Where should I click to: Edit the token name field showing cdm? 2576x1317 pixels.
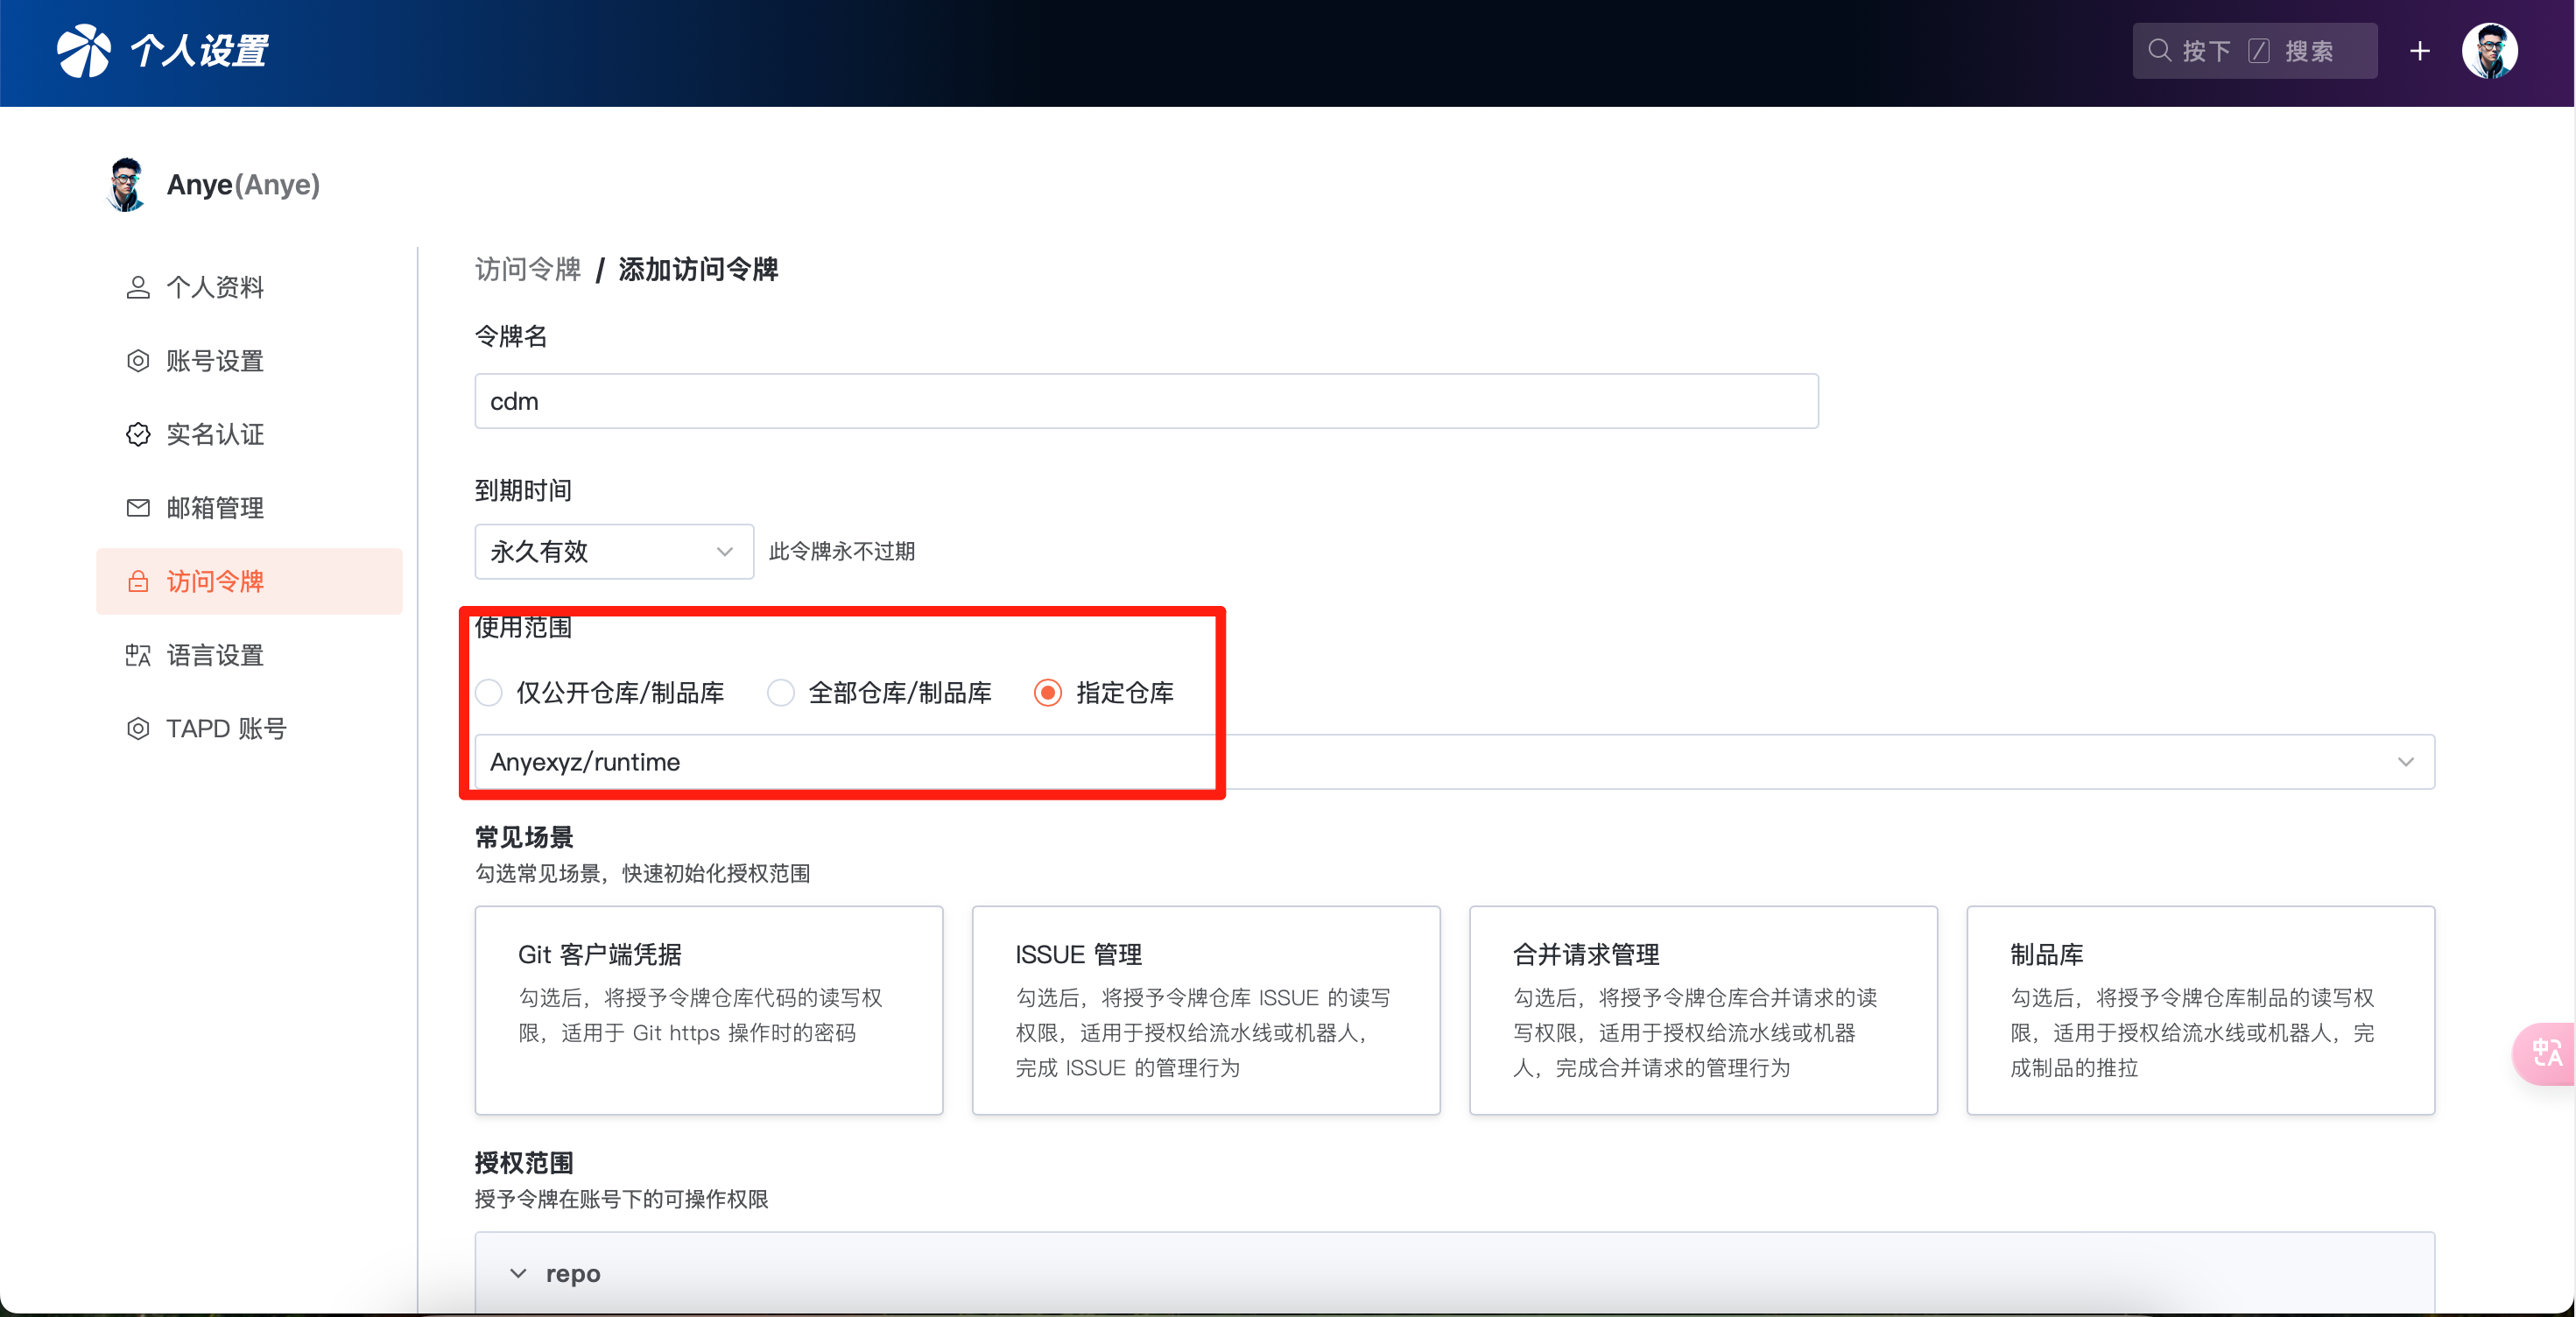tap(1145, 400)
